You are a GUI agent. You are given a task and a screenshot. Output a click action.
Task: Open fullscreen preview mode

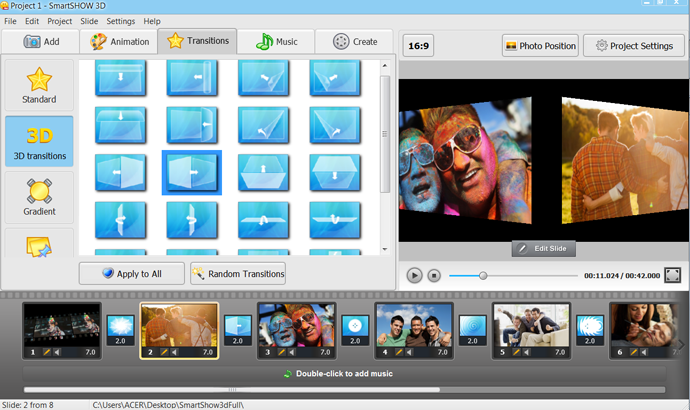pyautogui.click(x=672, y=275)
